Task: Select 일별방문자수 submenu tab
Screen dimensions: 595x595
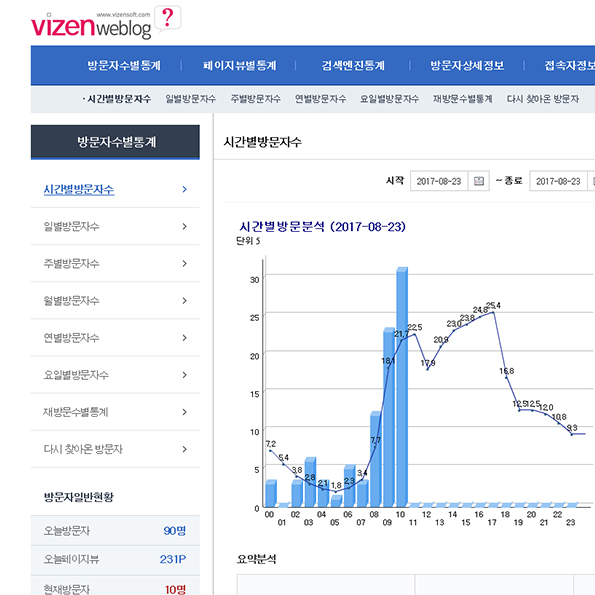Action: 190,99
